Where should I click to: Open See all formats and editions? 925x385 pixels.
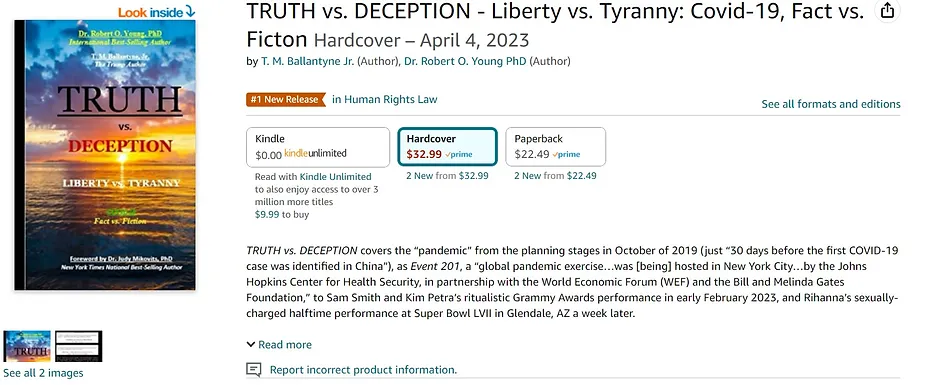831,104
